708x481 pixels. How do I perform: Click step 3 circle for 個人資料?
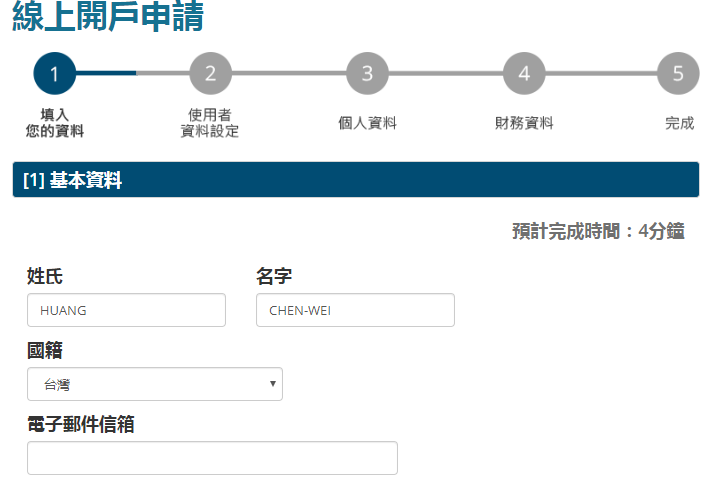(x=367, y=73)
